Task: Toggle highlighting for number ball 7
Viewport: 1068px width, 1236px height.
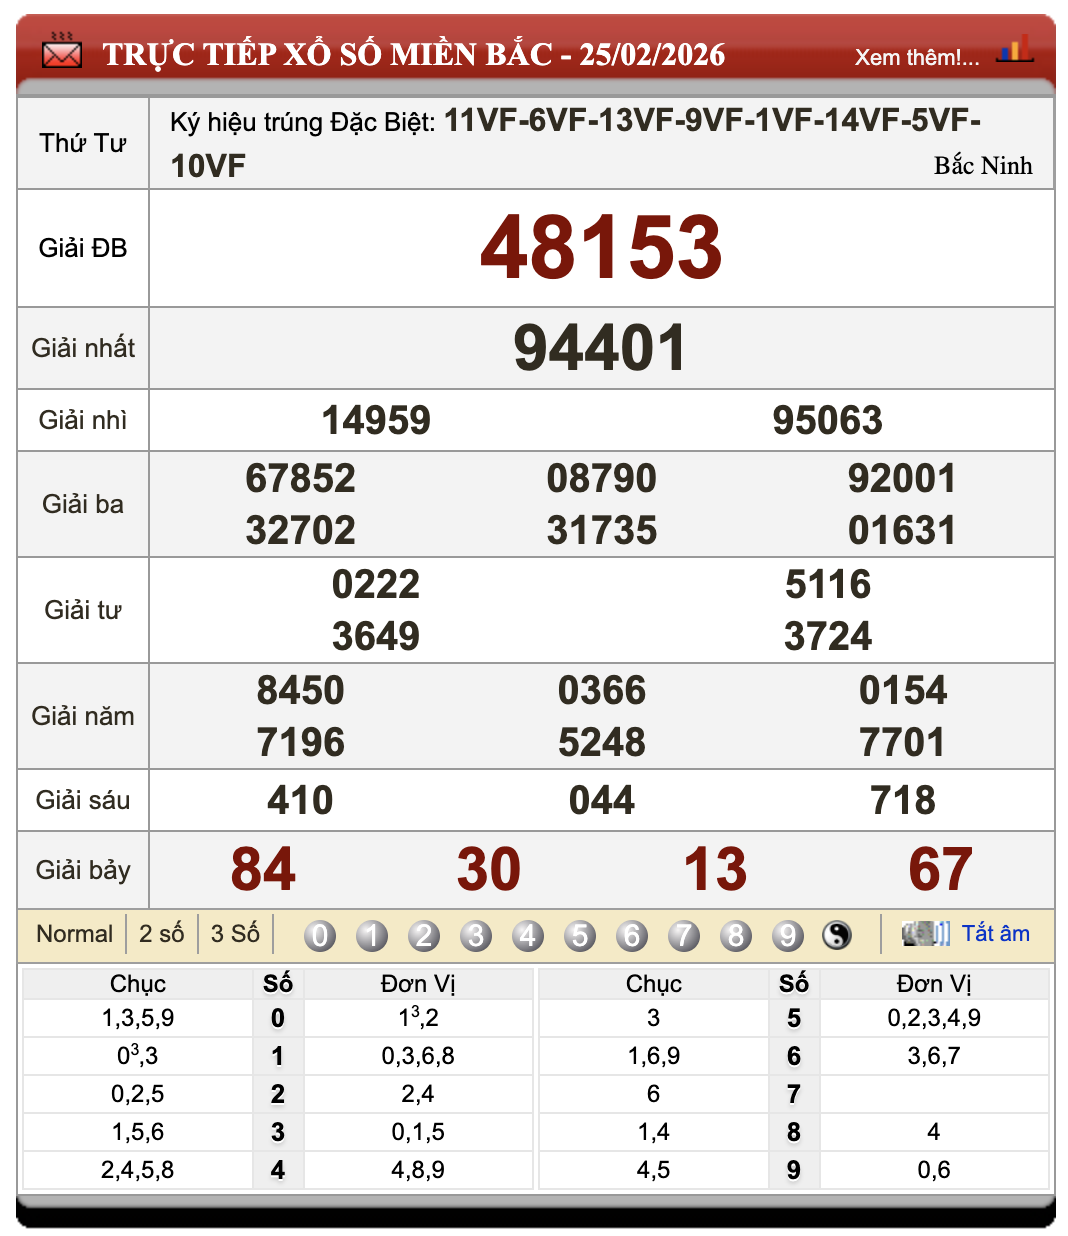Action: point(684,935)
